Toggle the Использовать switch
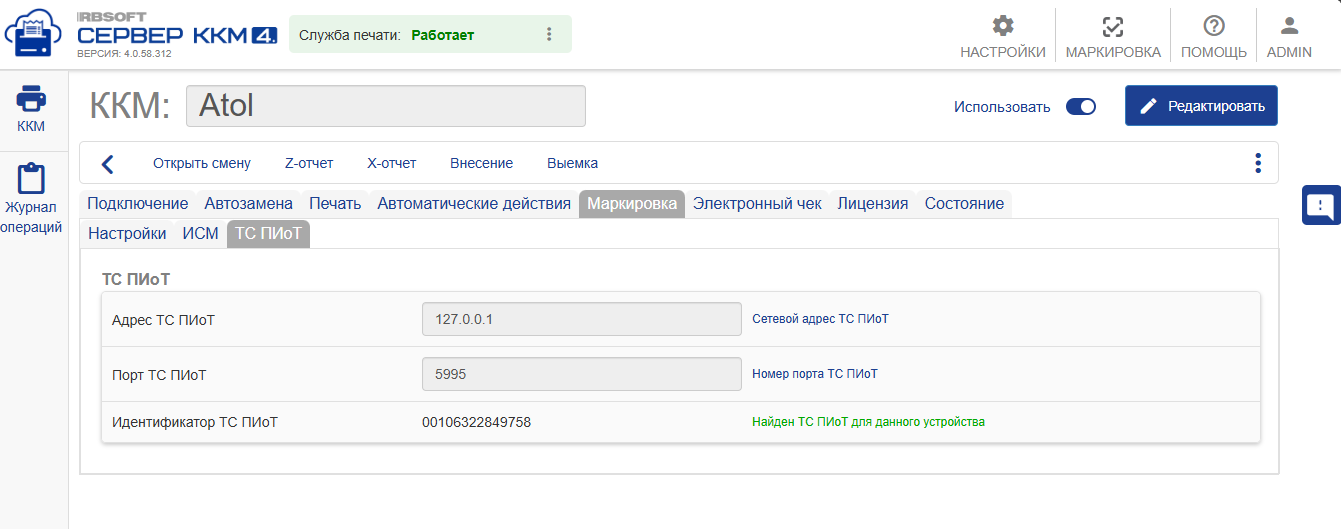The image size is (1341, 529). (x=1081, y=107)
